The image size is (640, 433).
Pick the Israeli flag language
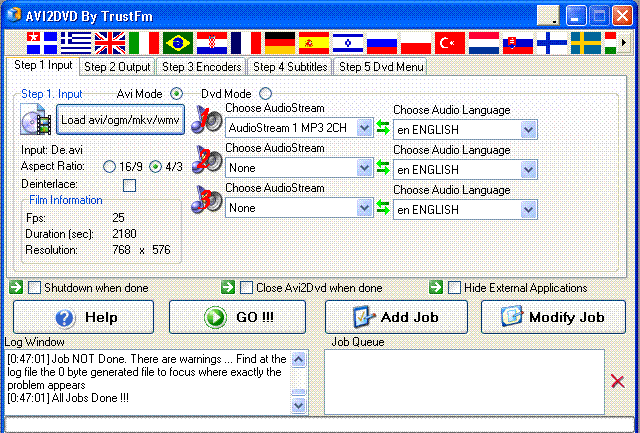[x=348, y=43]
